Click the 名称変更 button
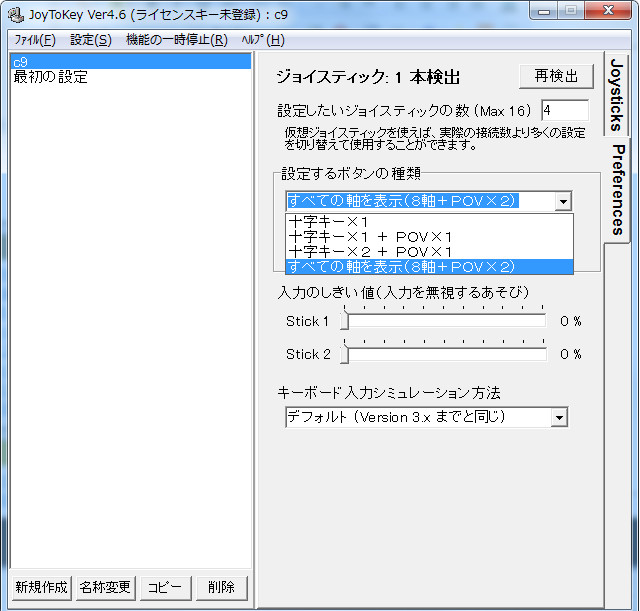Image resolution: width=640 pixels, height=611 pixels. point(105,588)
